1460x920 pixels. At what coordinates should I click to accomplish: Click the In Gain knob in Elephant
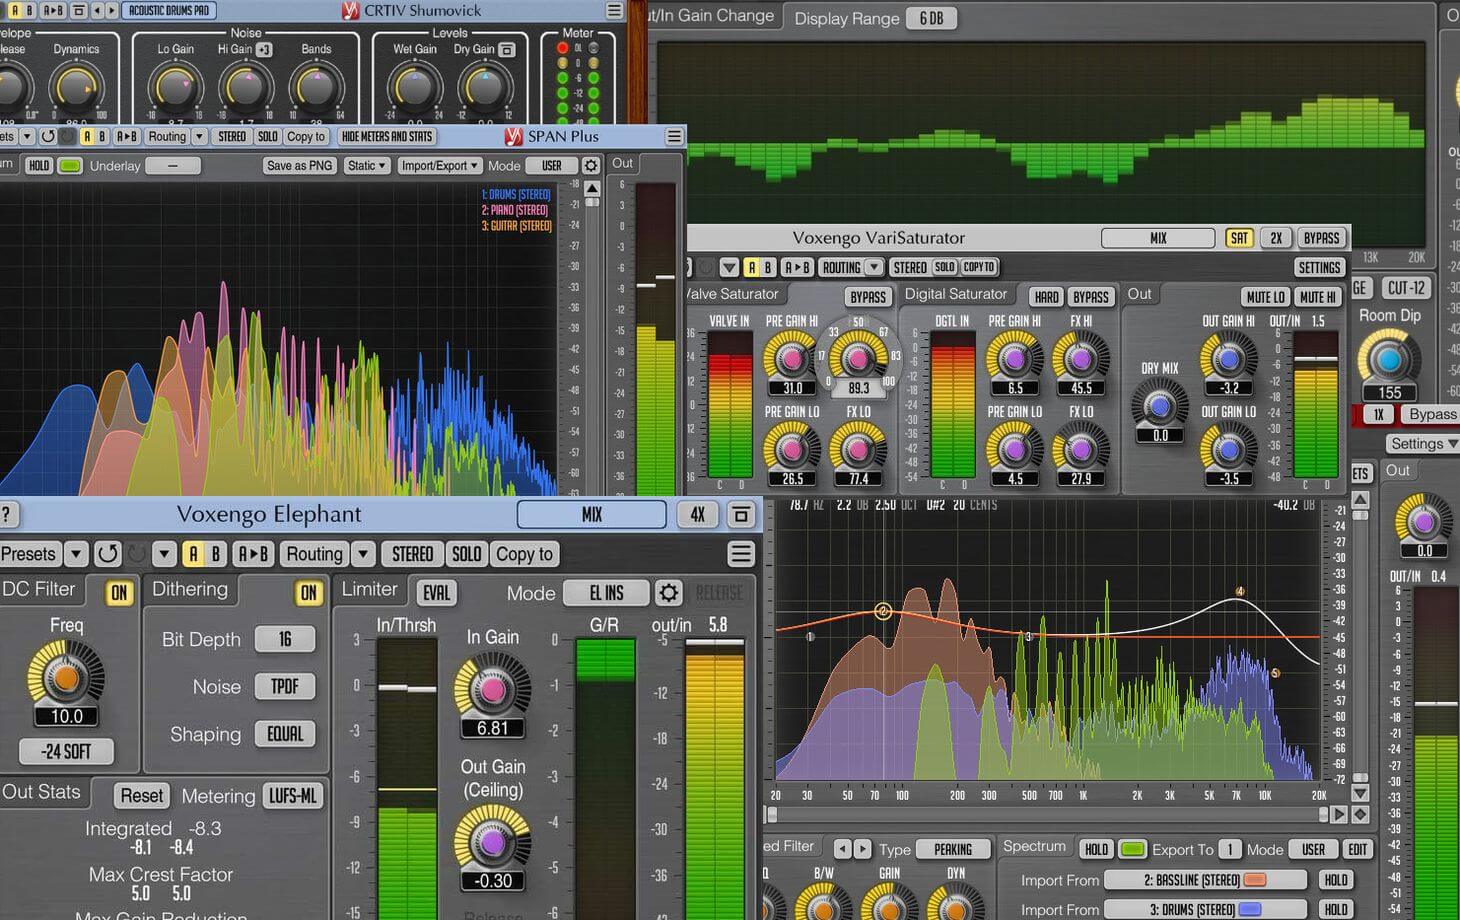pos(492,690)
